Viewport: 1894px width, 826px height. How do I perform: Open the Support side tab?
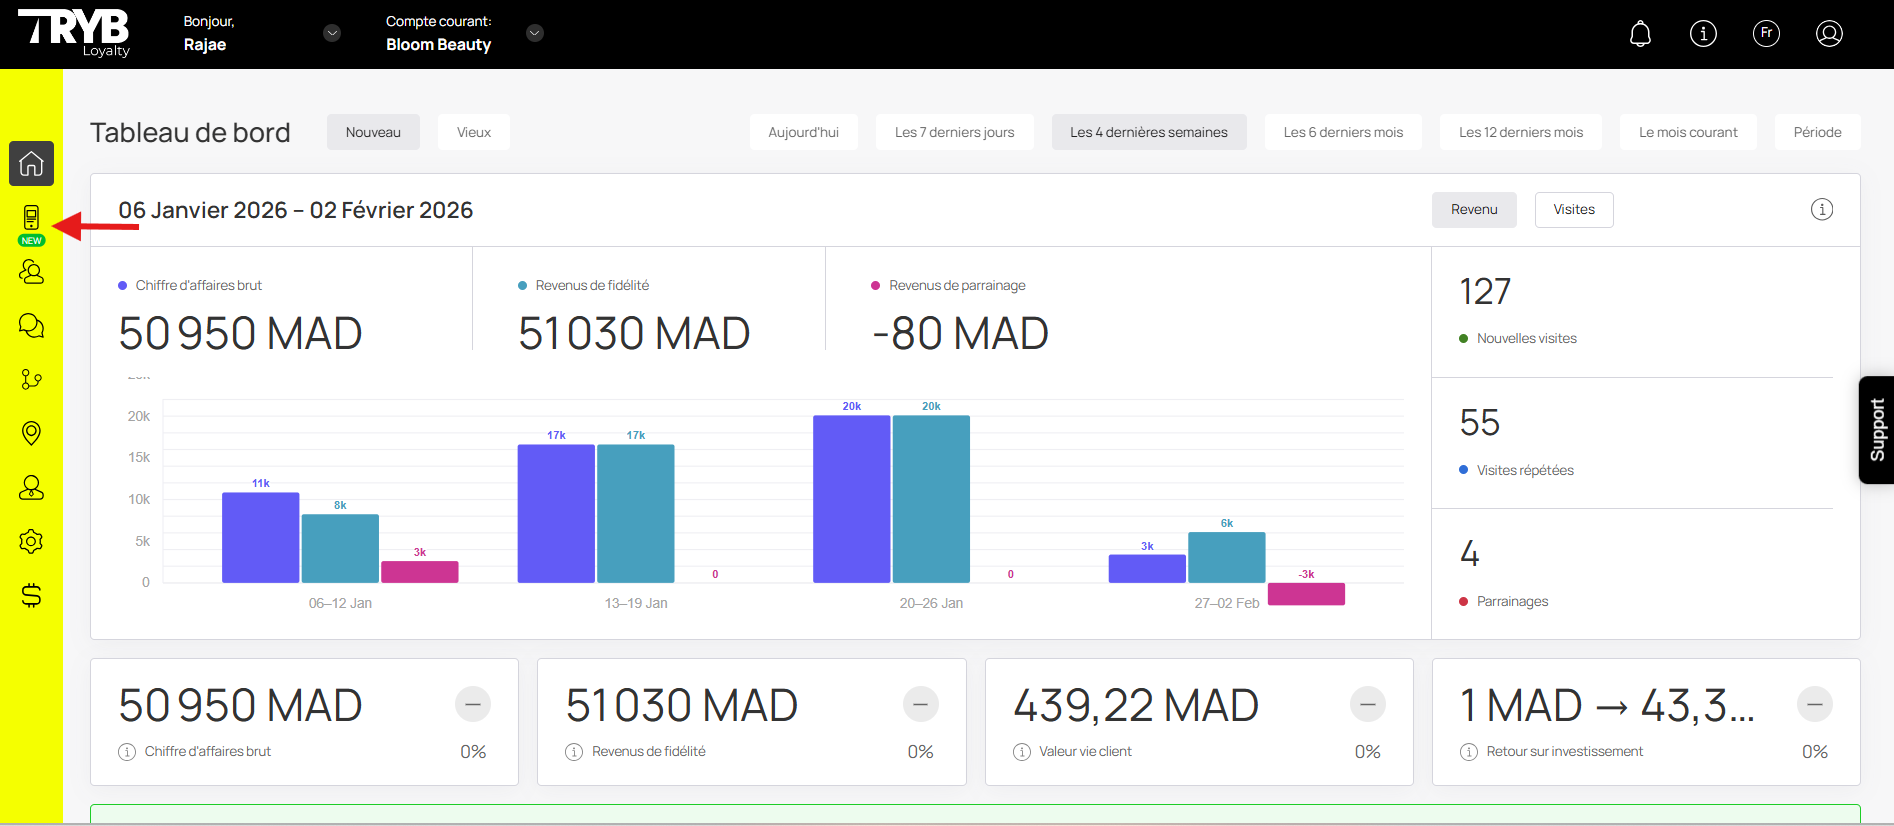1876,430
